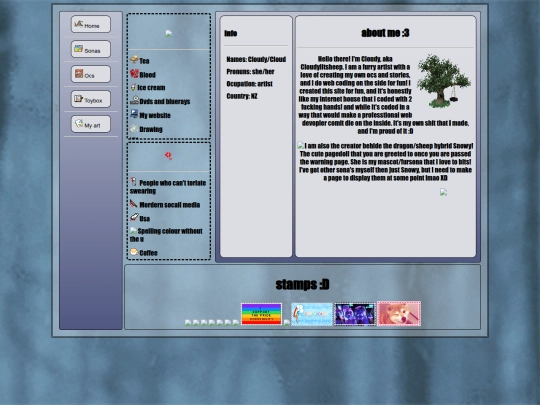Image resolution: width=540 pixels, height=405 pixels.
Task: Go to the Sonas page button
Action: coord(91,49)
